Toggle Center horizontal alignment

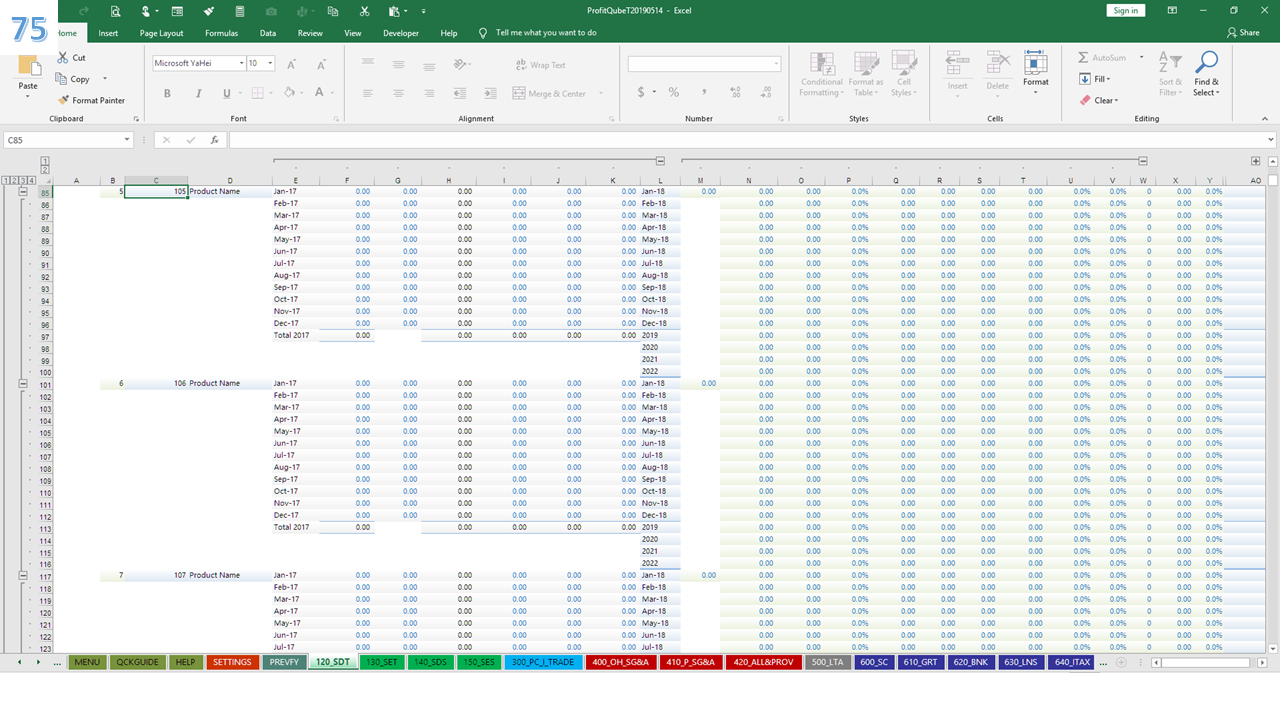[398, 93]
